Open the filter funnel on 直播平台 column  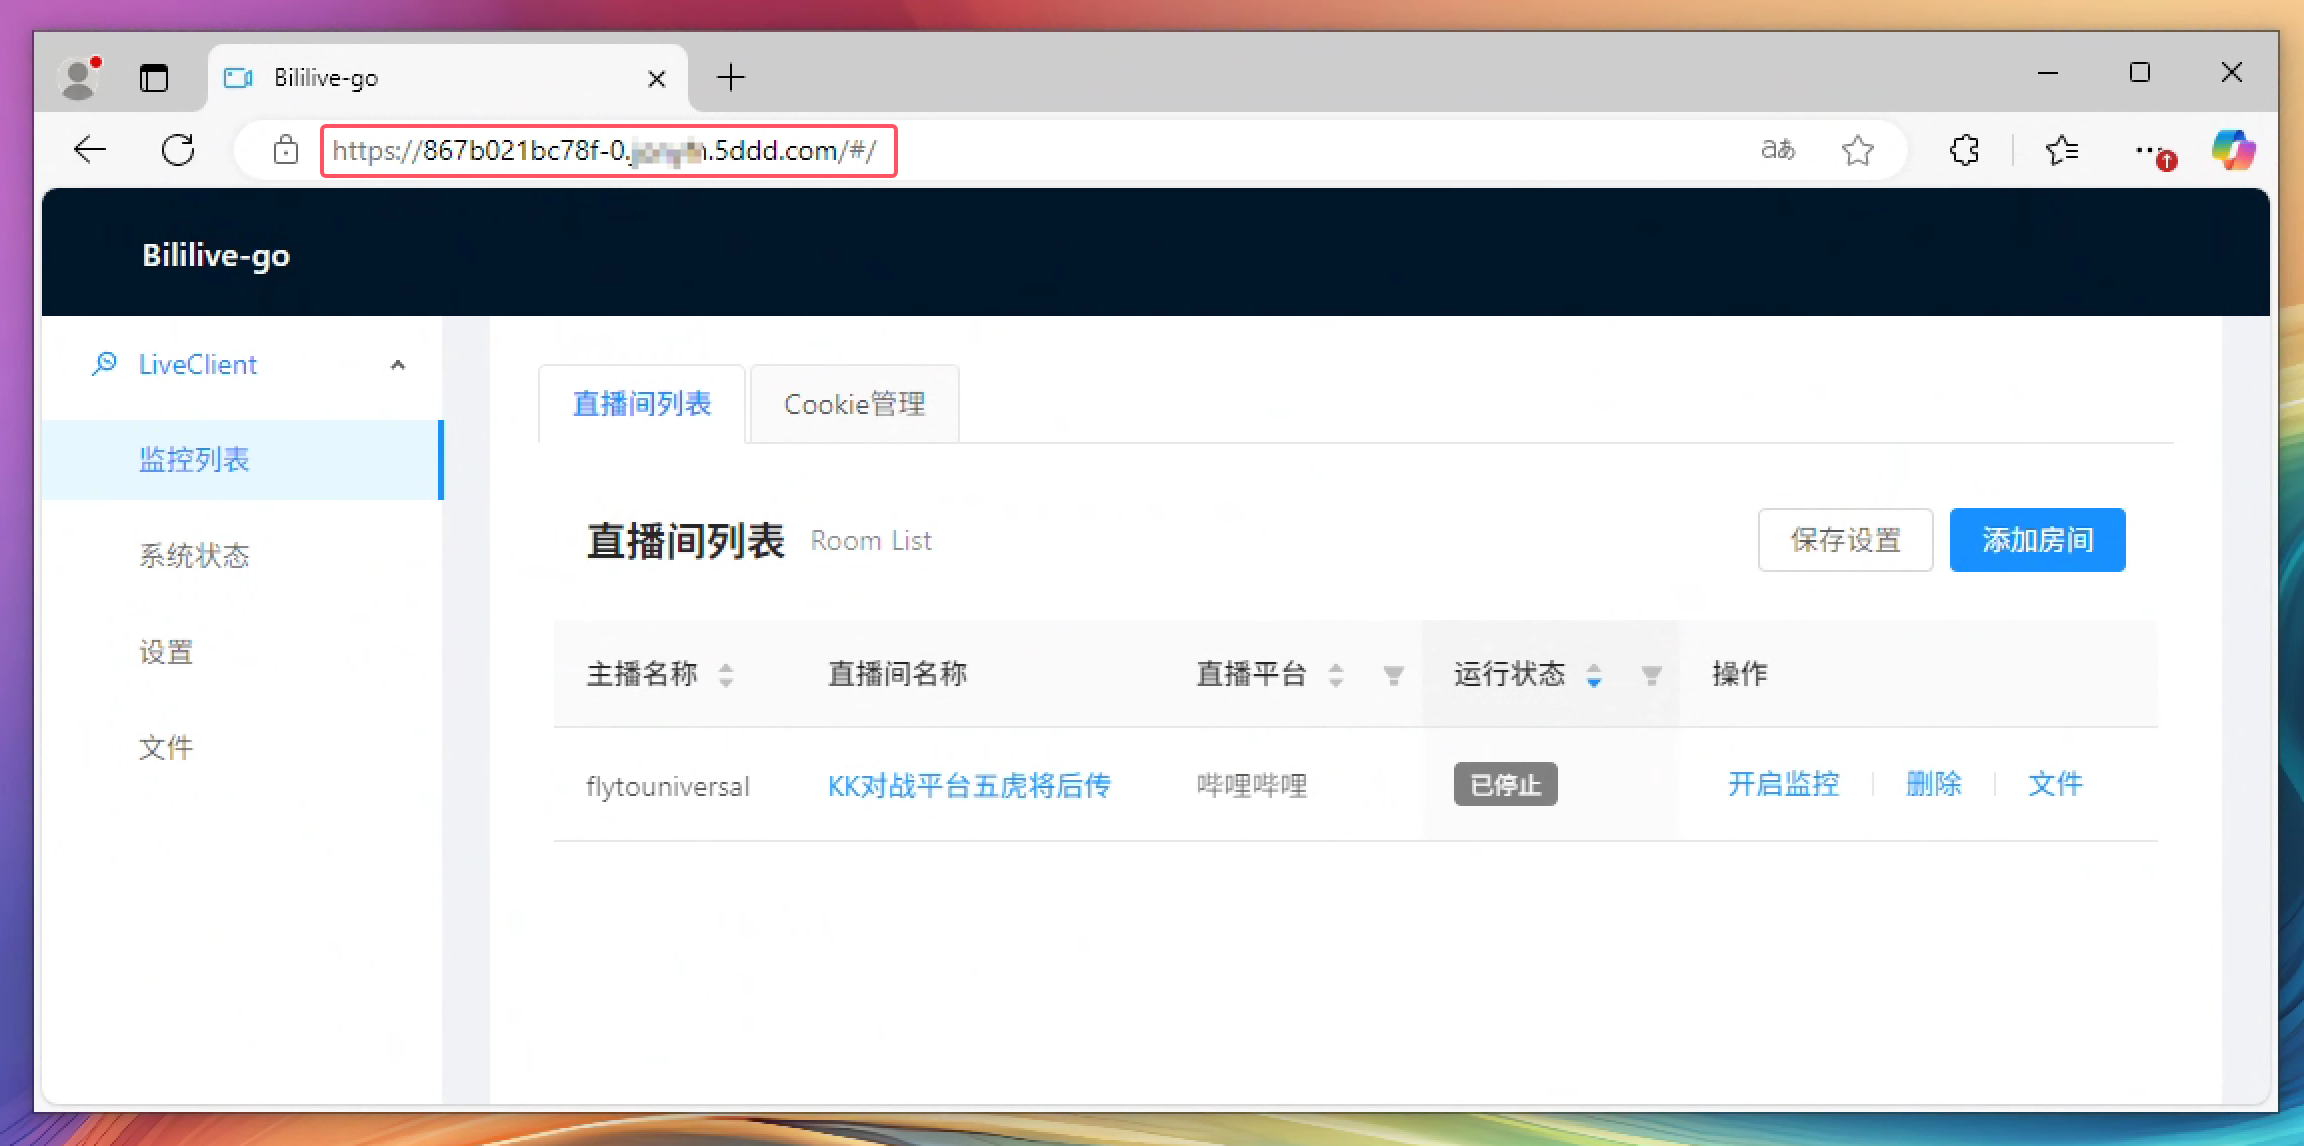pyautogui.click(x=1394, y=675)
